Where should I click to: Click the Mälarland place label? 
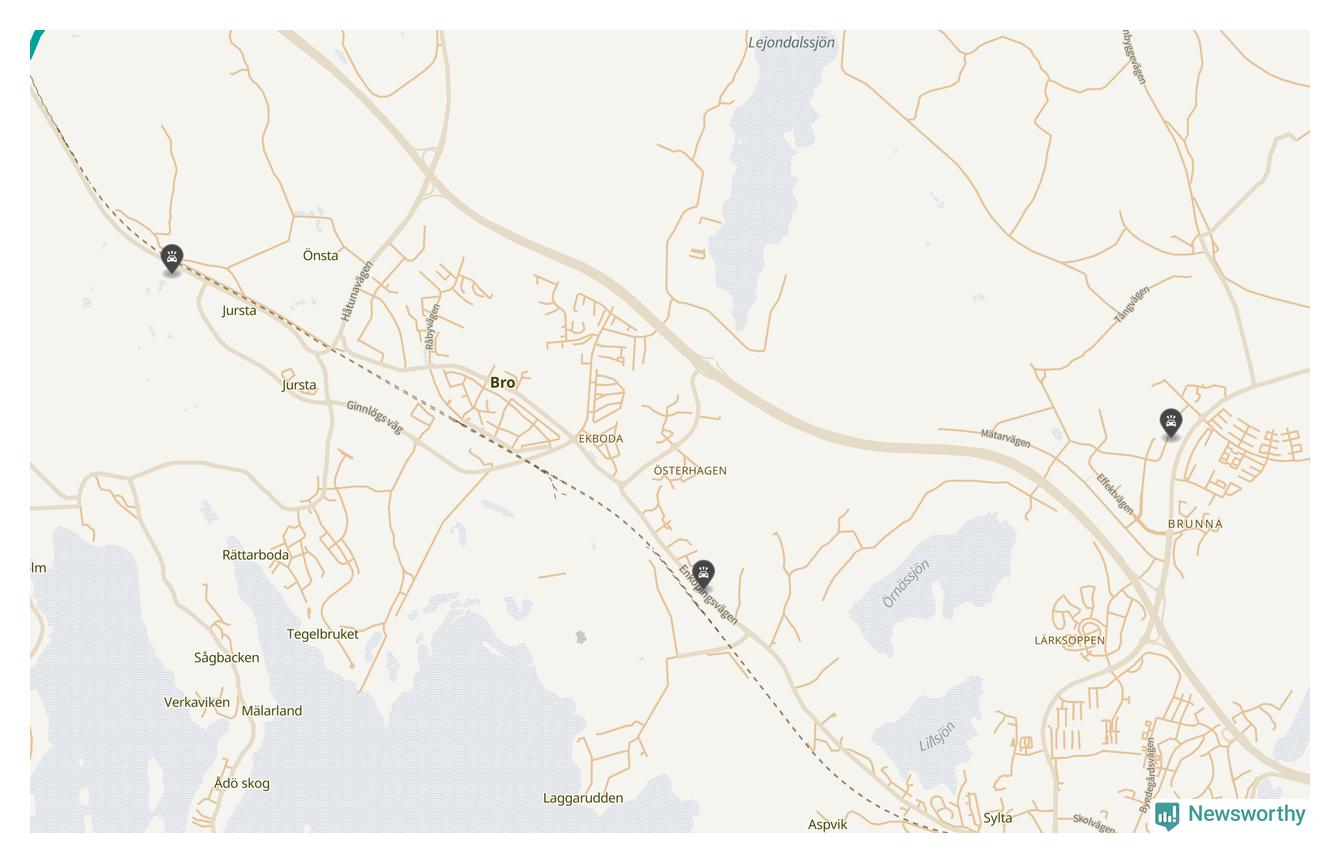(x=272, y=711)
